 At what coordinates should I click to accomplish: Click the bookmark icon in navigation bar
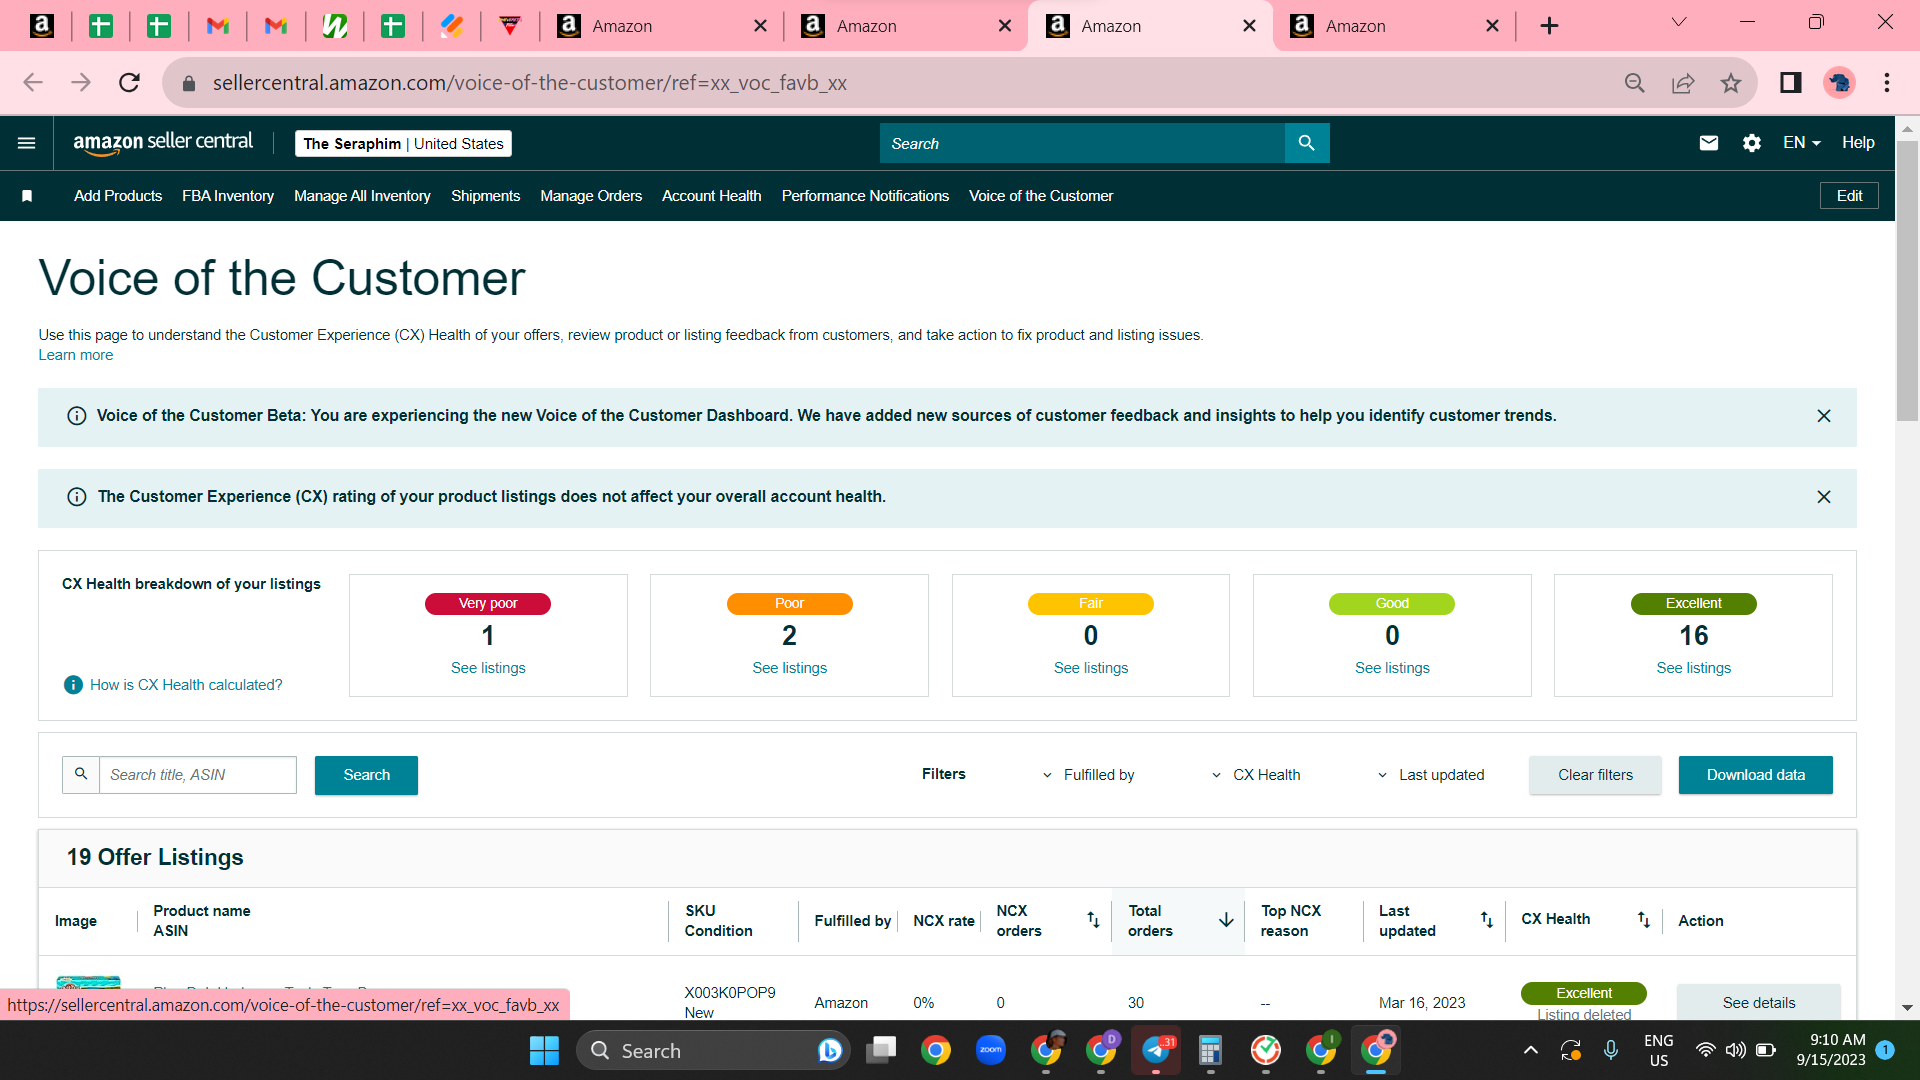pos(27,196)
